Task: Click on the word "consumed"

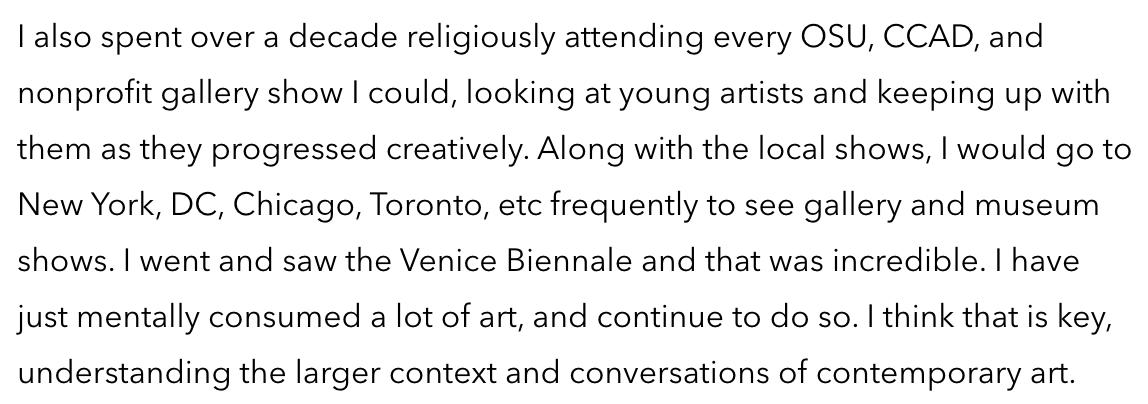Action: [285, 318]
